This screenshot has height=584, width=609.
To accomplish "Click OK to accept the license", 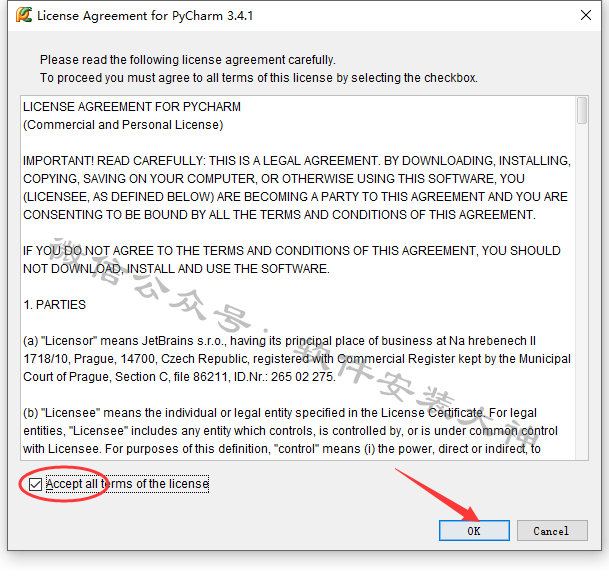I will pos(474,530).
